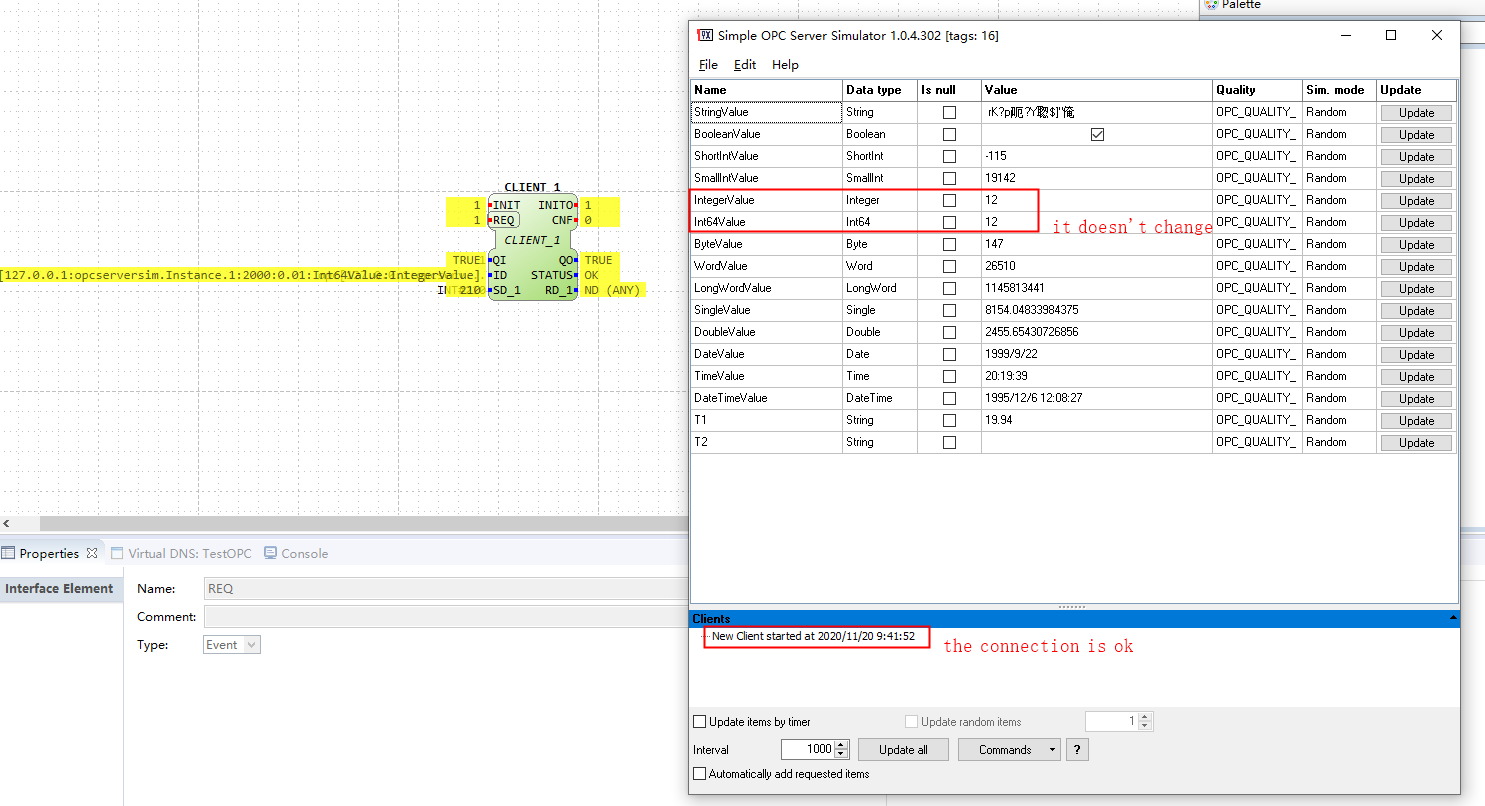Click the Name field containing REQ

[x=445, y=589]
